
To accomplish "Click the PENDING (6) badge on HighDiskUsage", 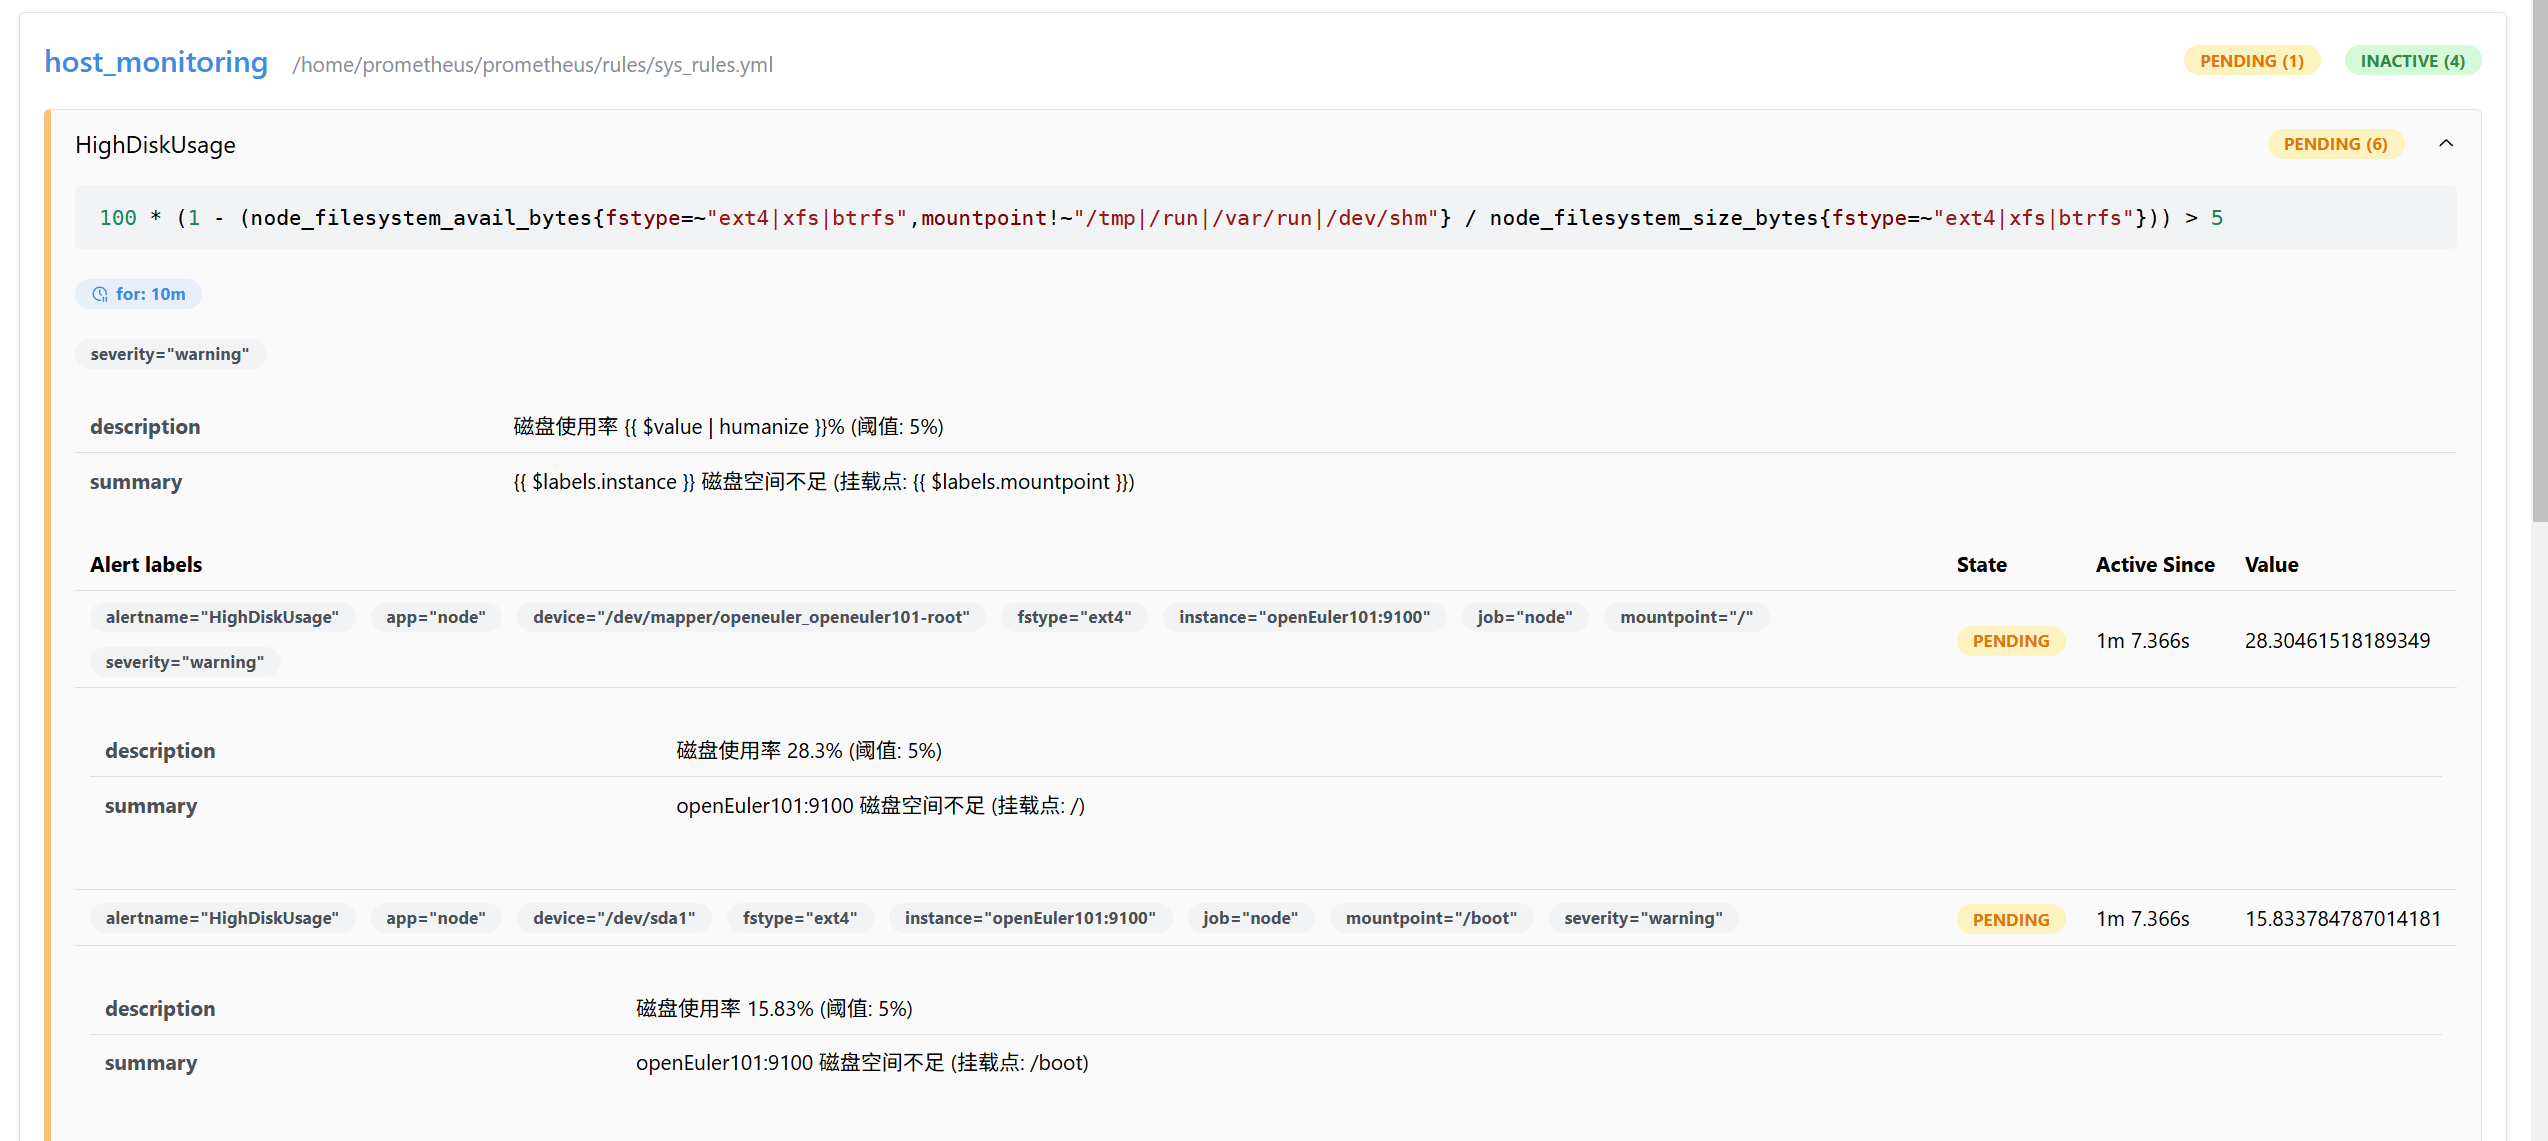I will pos(2336,143).
